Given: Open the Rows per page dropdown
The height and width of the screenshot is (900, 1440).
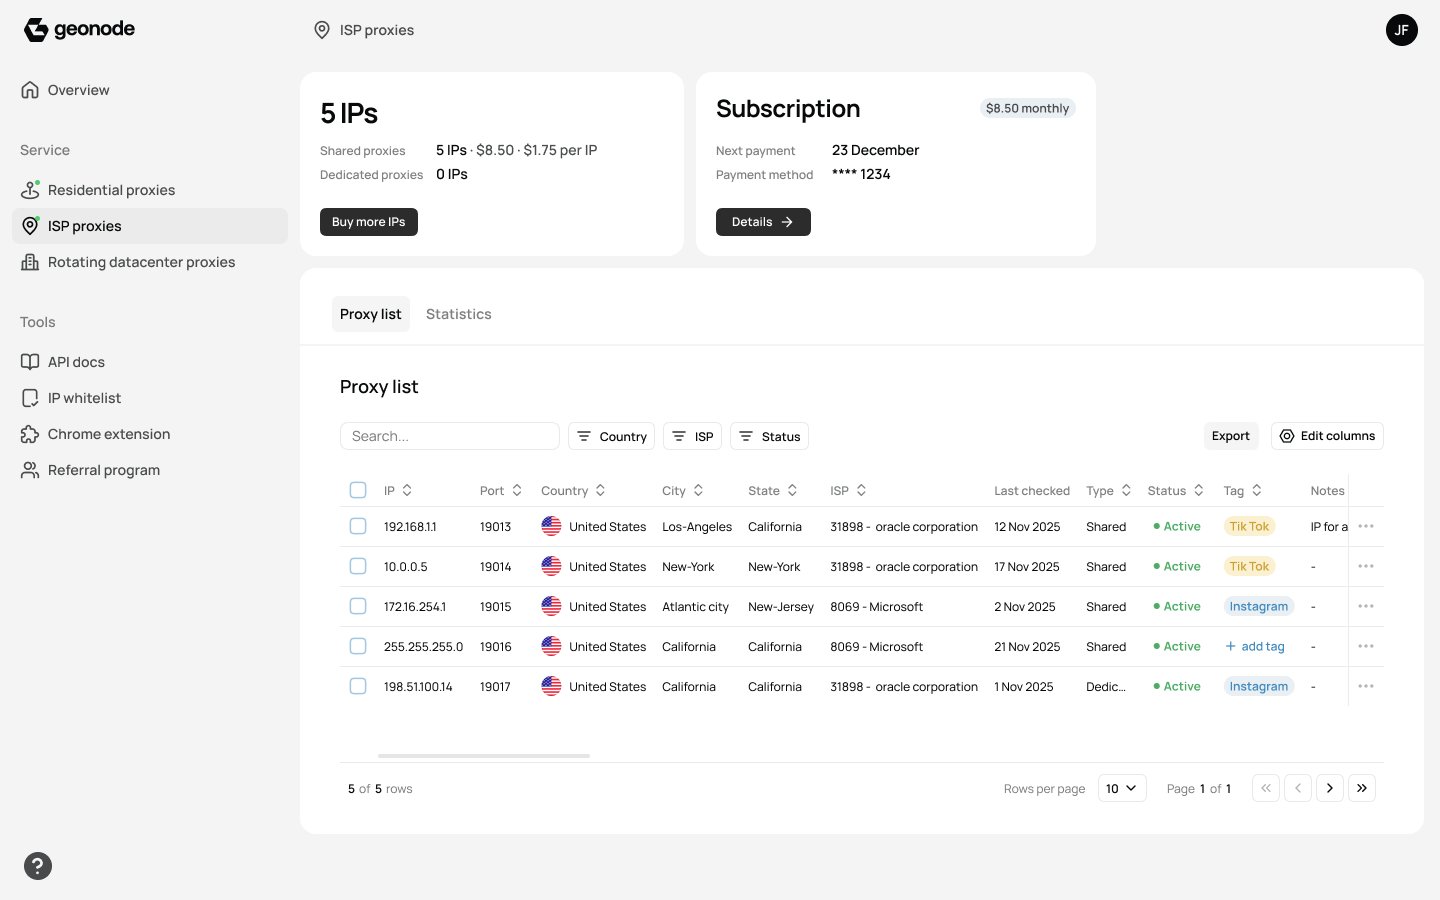Looking at the screenshot, I should point(1121,788).
